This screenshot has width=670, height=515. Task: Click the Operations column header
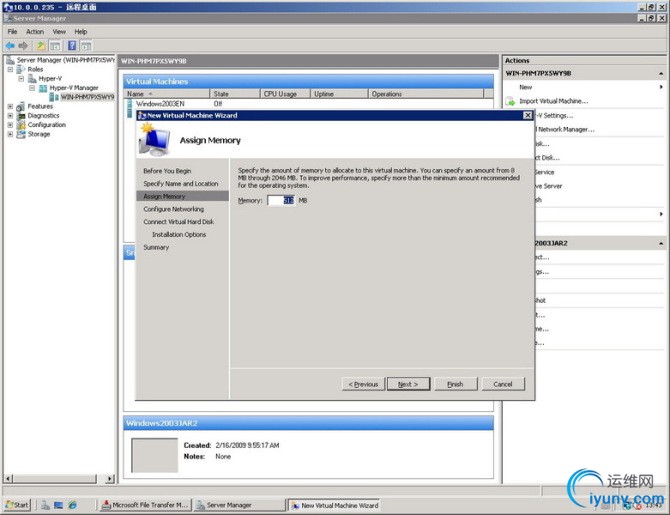(426, 94)
